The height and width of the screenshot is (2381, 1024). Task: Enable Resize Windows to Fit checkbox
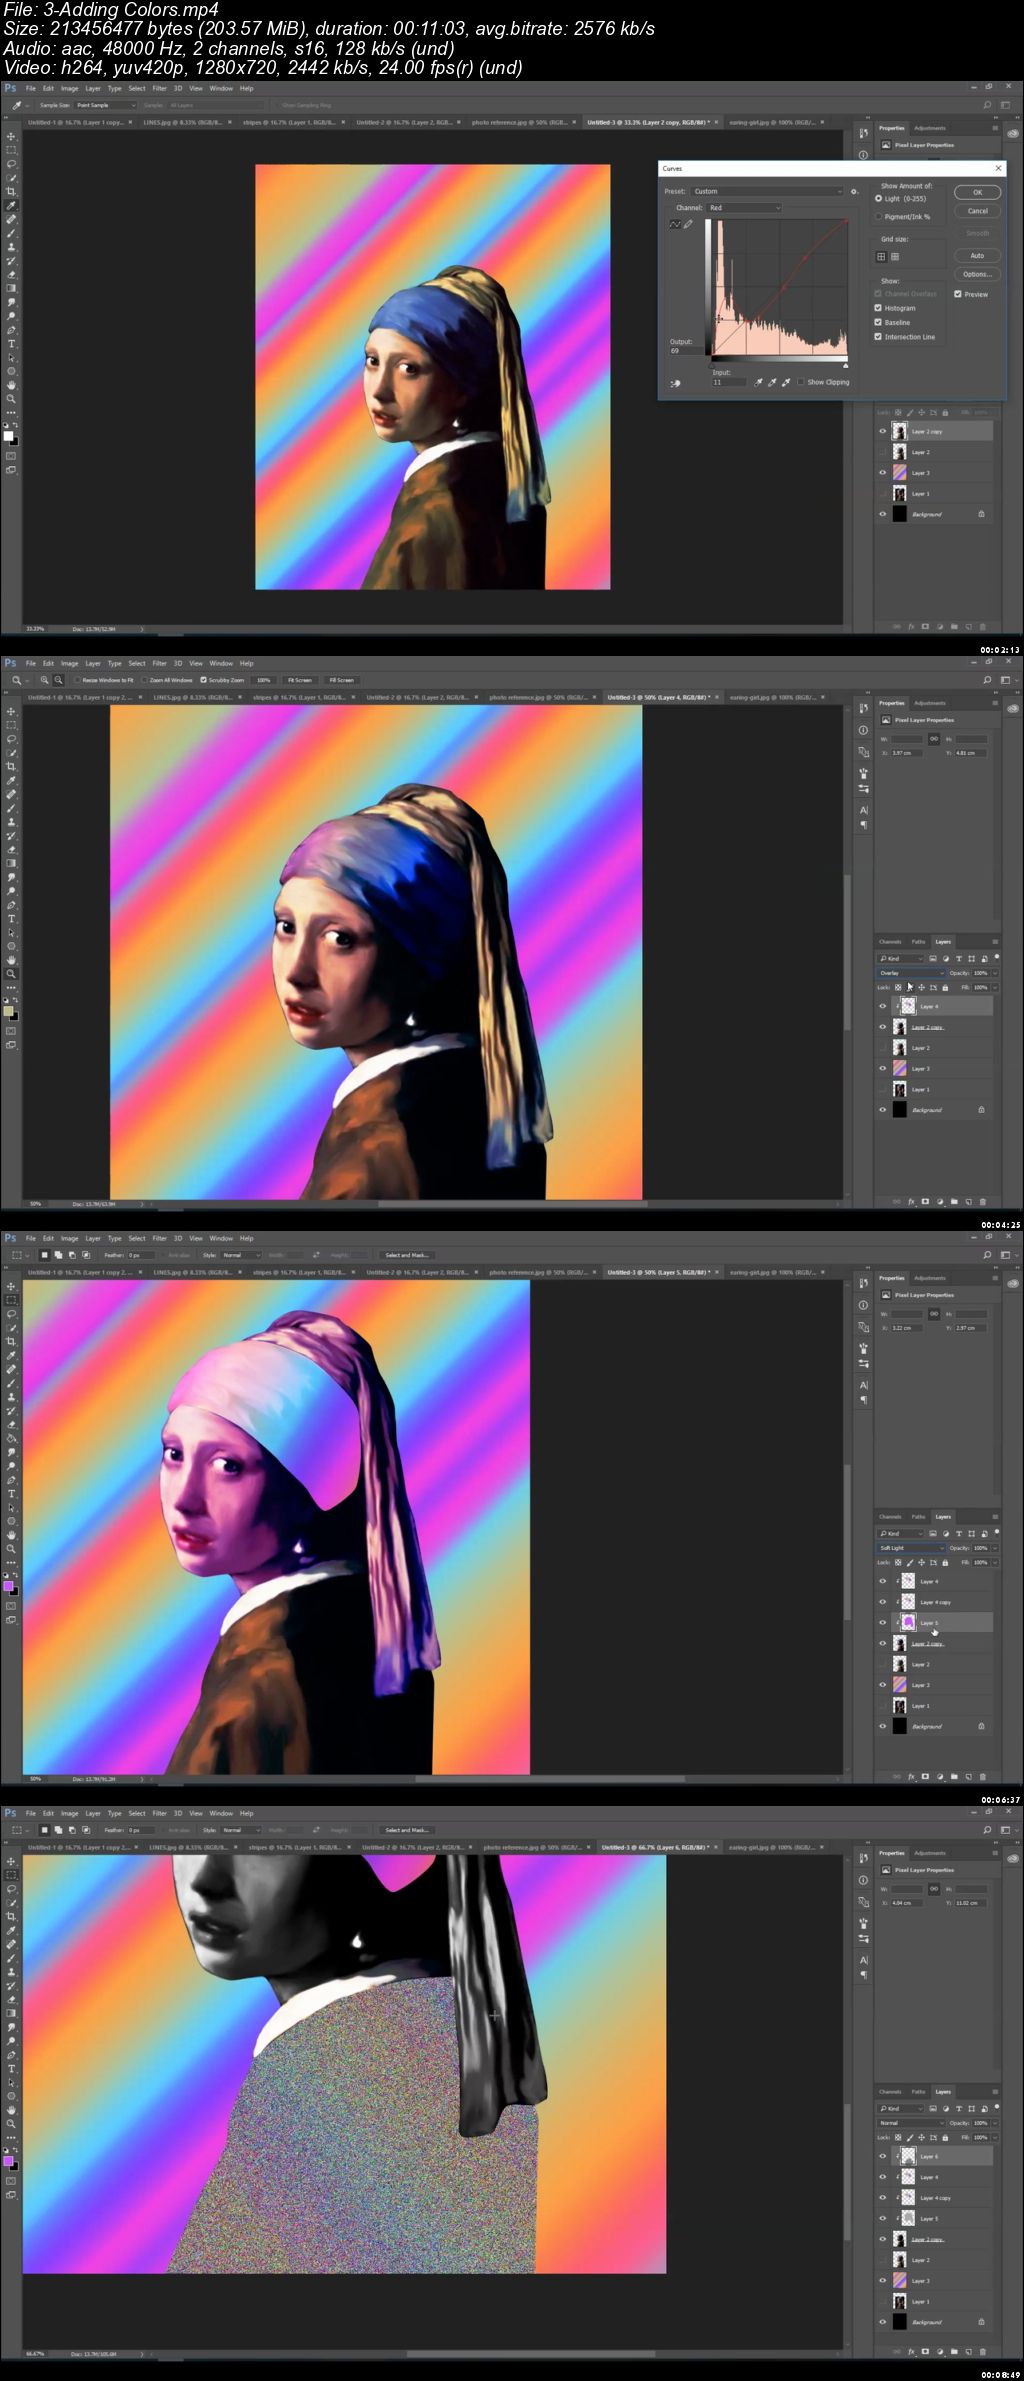(78, 680)
